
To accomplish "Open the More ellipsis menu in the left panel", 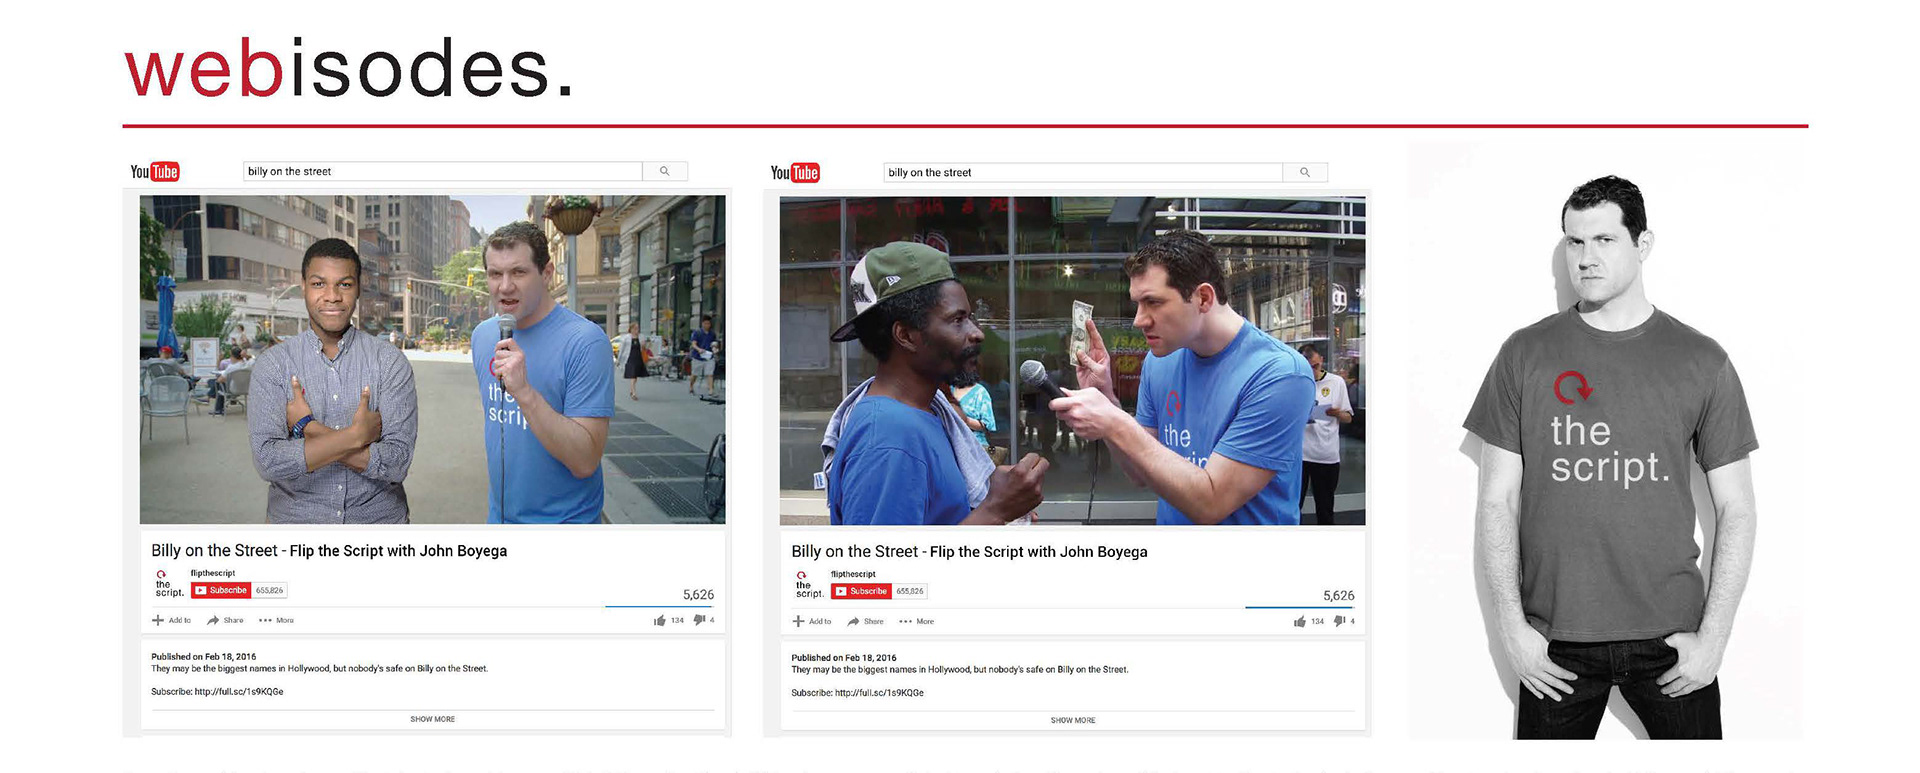I will pyautogui.click(x=265, y=620).
